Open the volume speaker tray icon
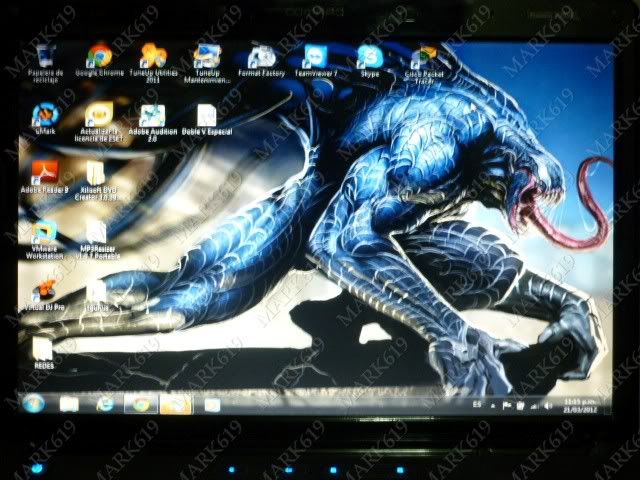Screen dimensions: 640x480 548,406
